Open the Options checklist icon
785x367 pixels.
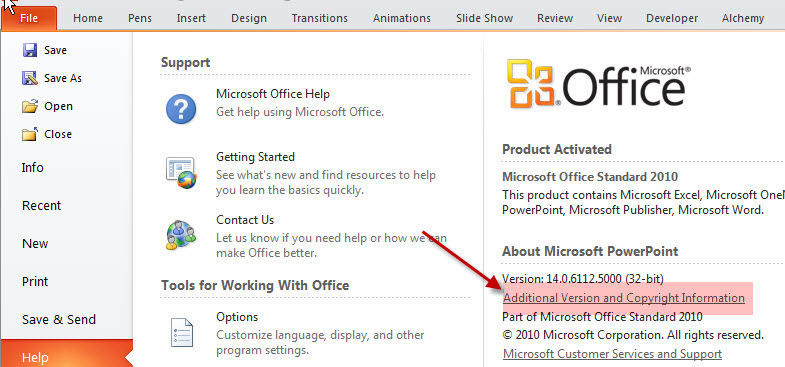click(x=182, y=332)
